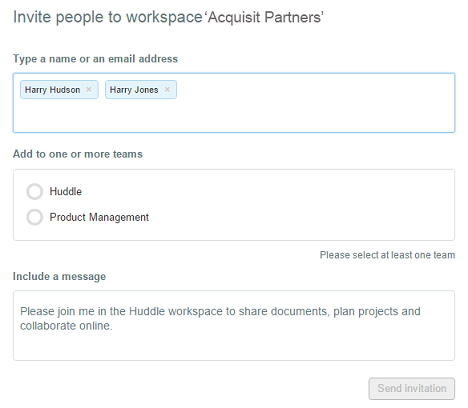Click the 'Invite people to workspace' heading text
The height and width of the screenshot is (408, 468).
(108, 17)
